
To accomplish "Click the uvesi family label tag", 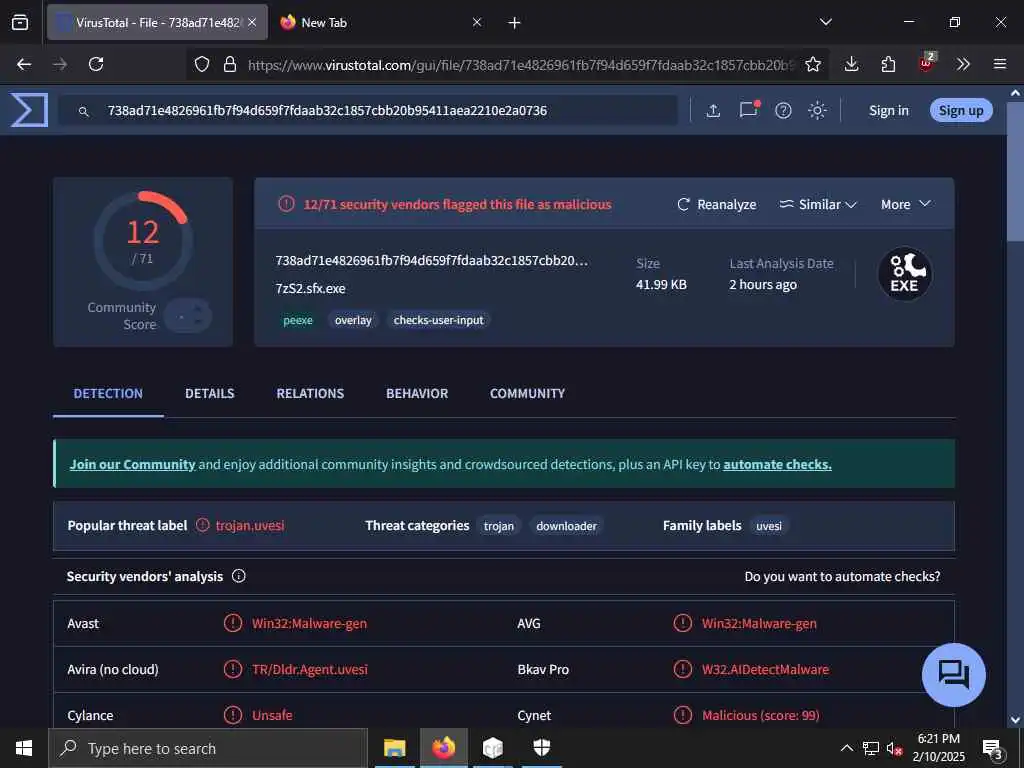I will tap(769, 526).
